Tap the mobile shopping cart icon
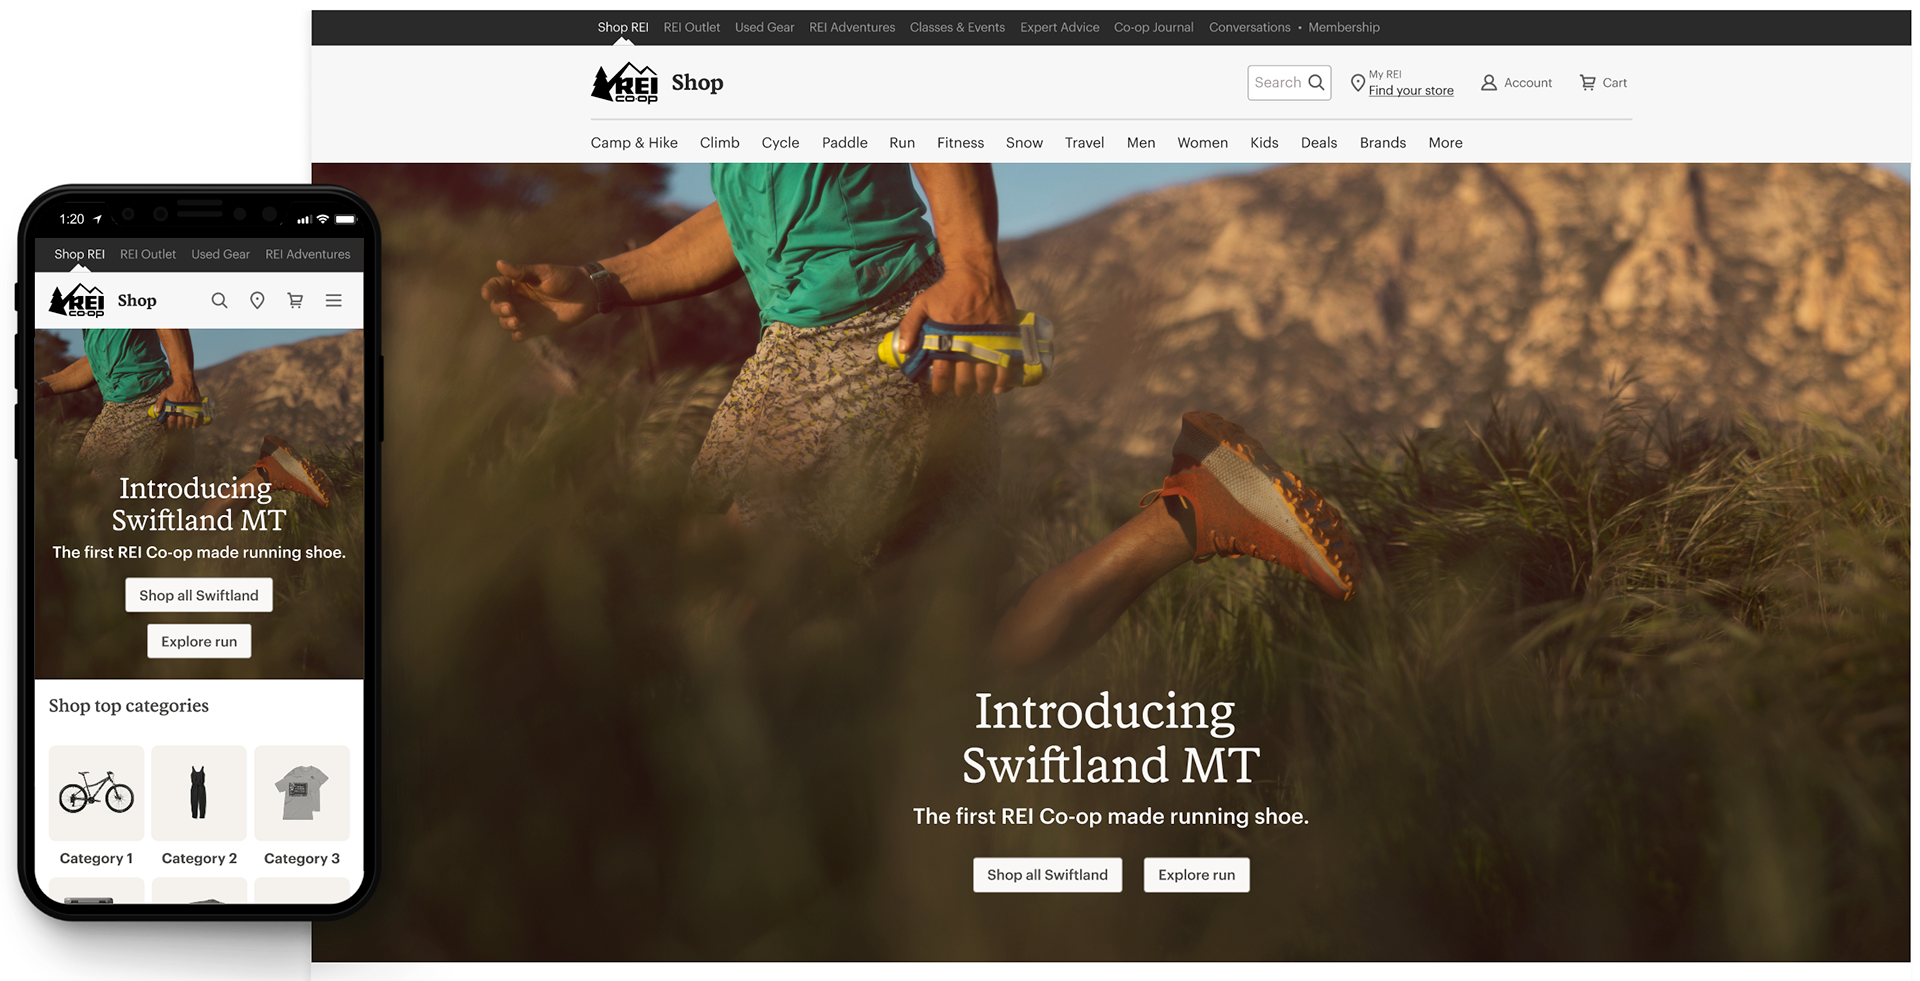 coord(295,300)
